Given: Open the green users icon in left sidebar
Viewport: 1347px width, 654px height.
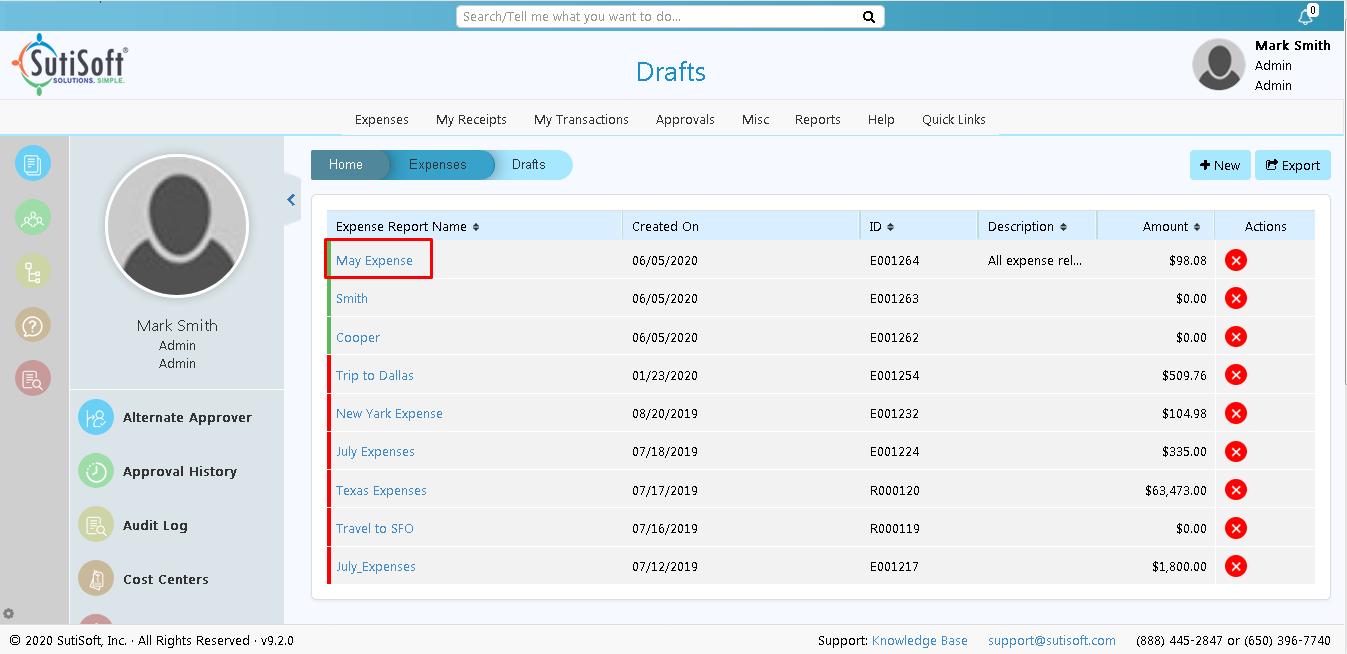Looking at the screenshot, I should click(33, 218).
